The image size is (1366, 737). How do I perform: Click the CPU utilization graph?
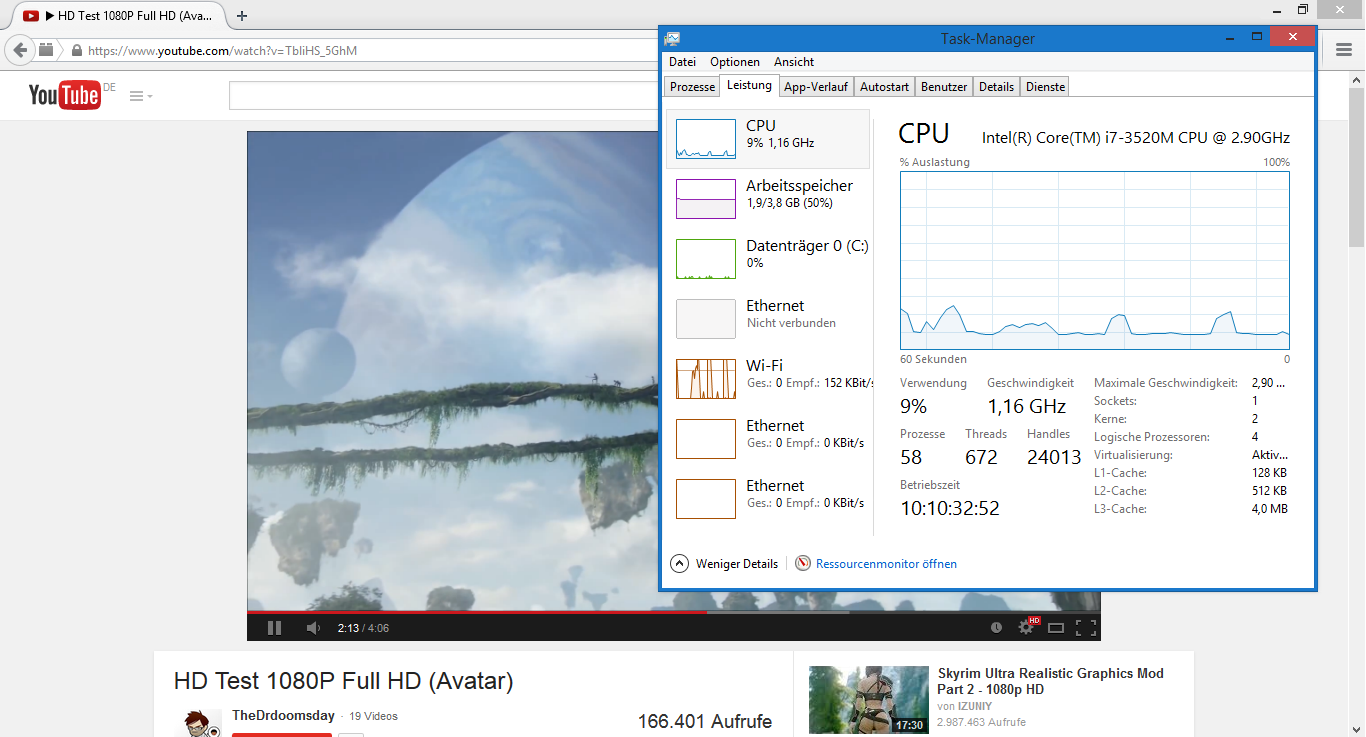coord(1095,260)
